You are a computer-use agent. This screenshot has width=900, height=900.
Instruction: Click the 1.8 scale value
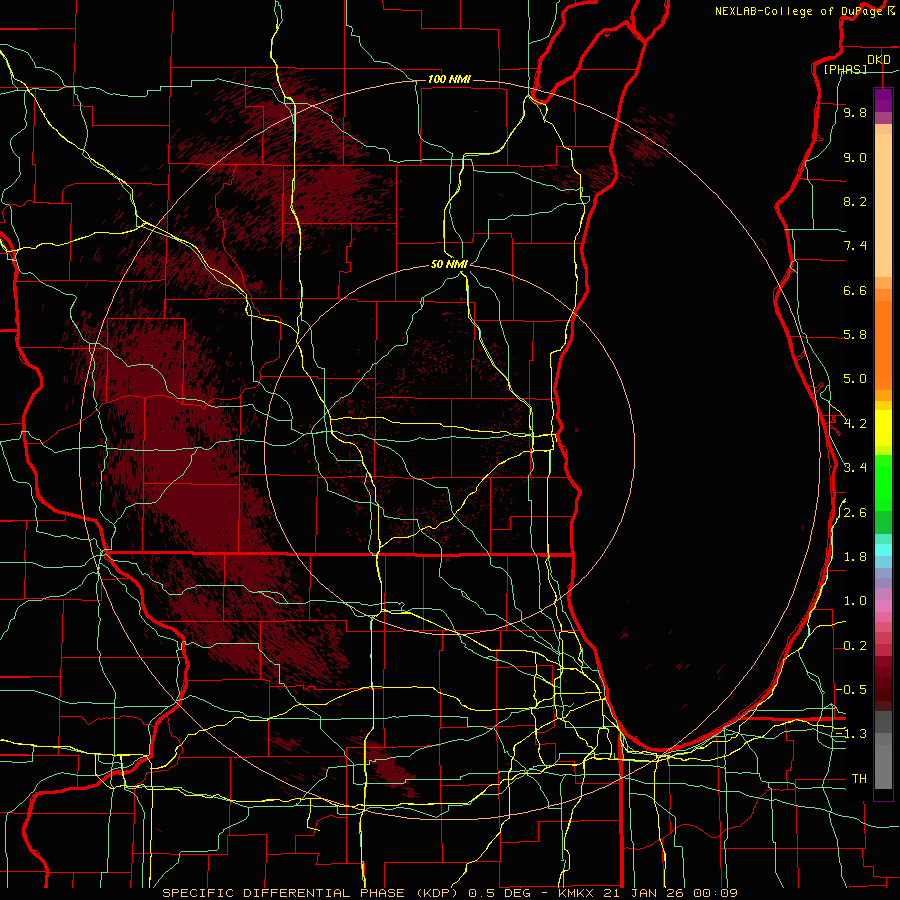pyautogui.click(x=855, y=557)
